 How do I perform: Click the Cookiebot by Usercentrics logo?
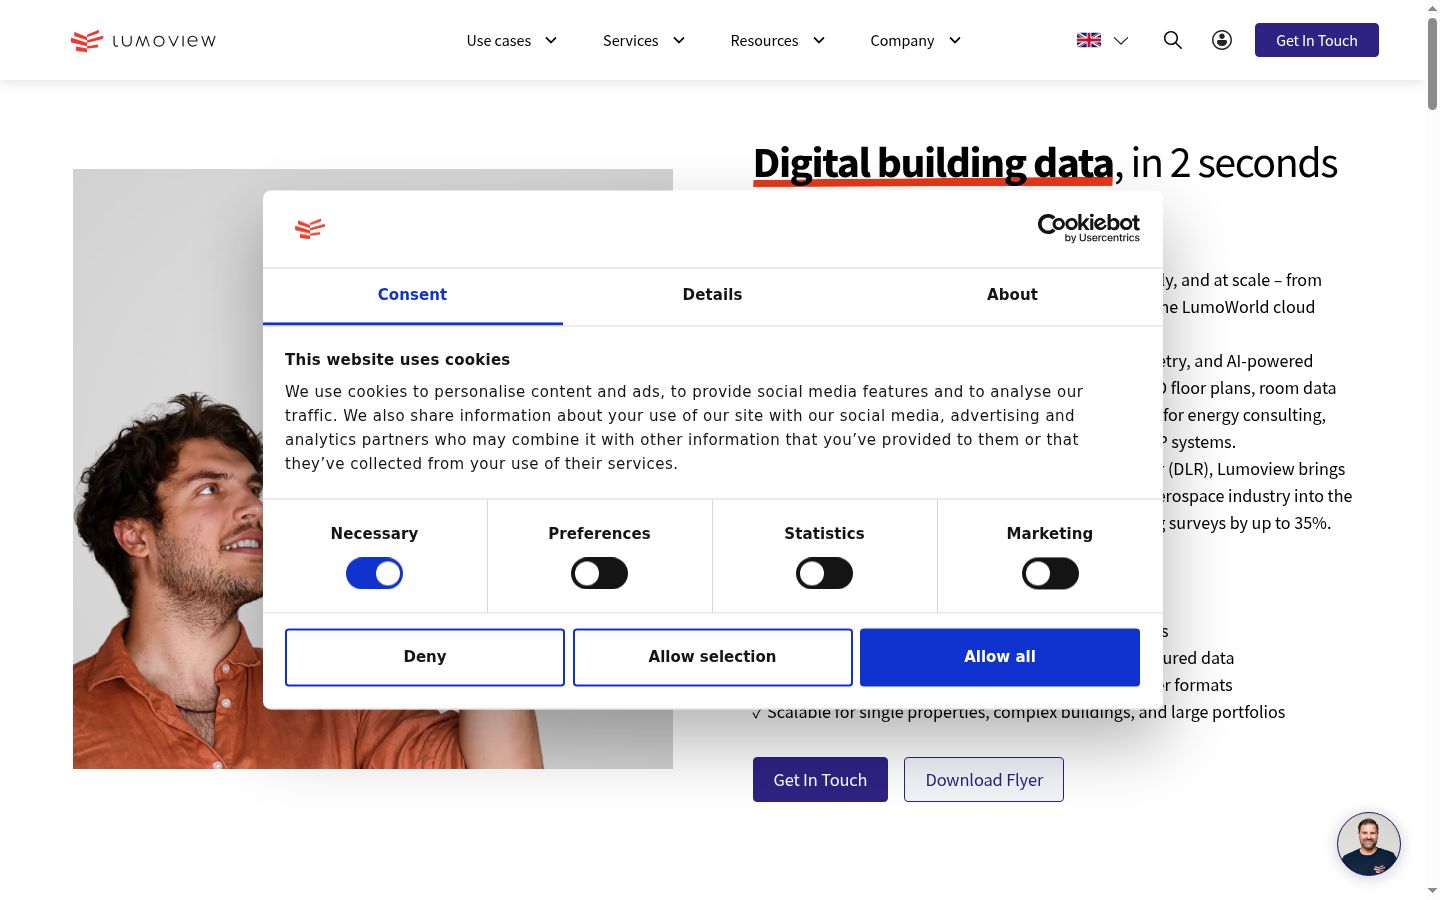(1088, 228)
